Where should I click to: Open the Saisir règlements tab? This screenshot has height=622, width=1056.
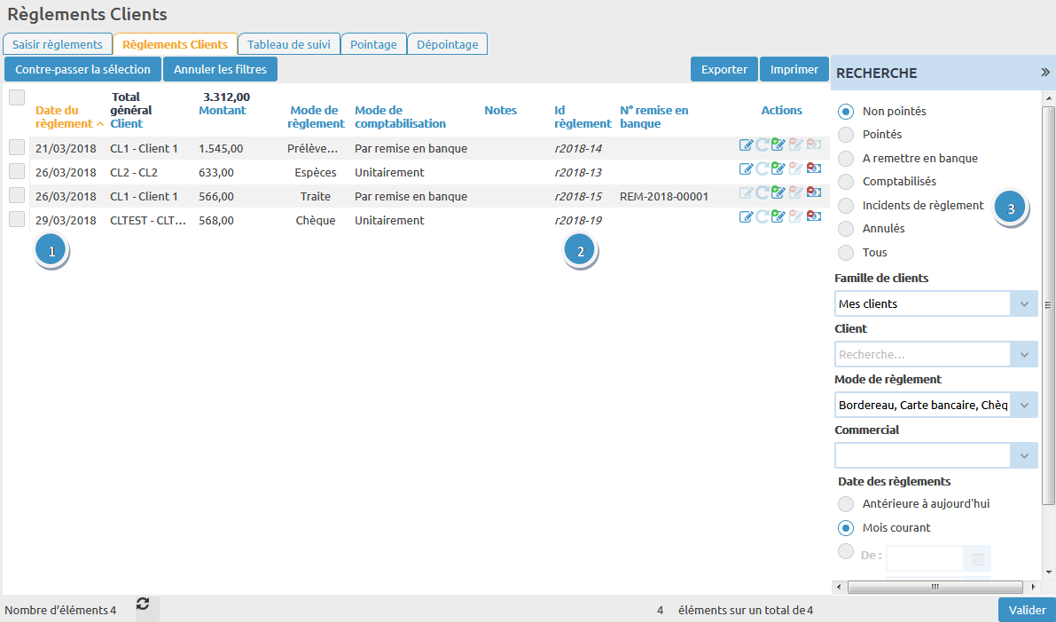tap(57, 44)
